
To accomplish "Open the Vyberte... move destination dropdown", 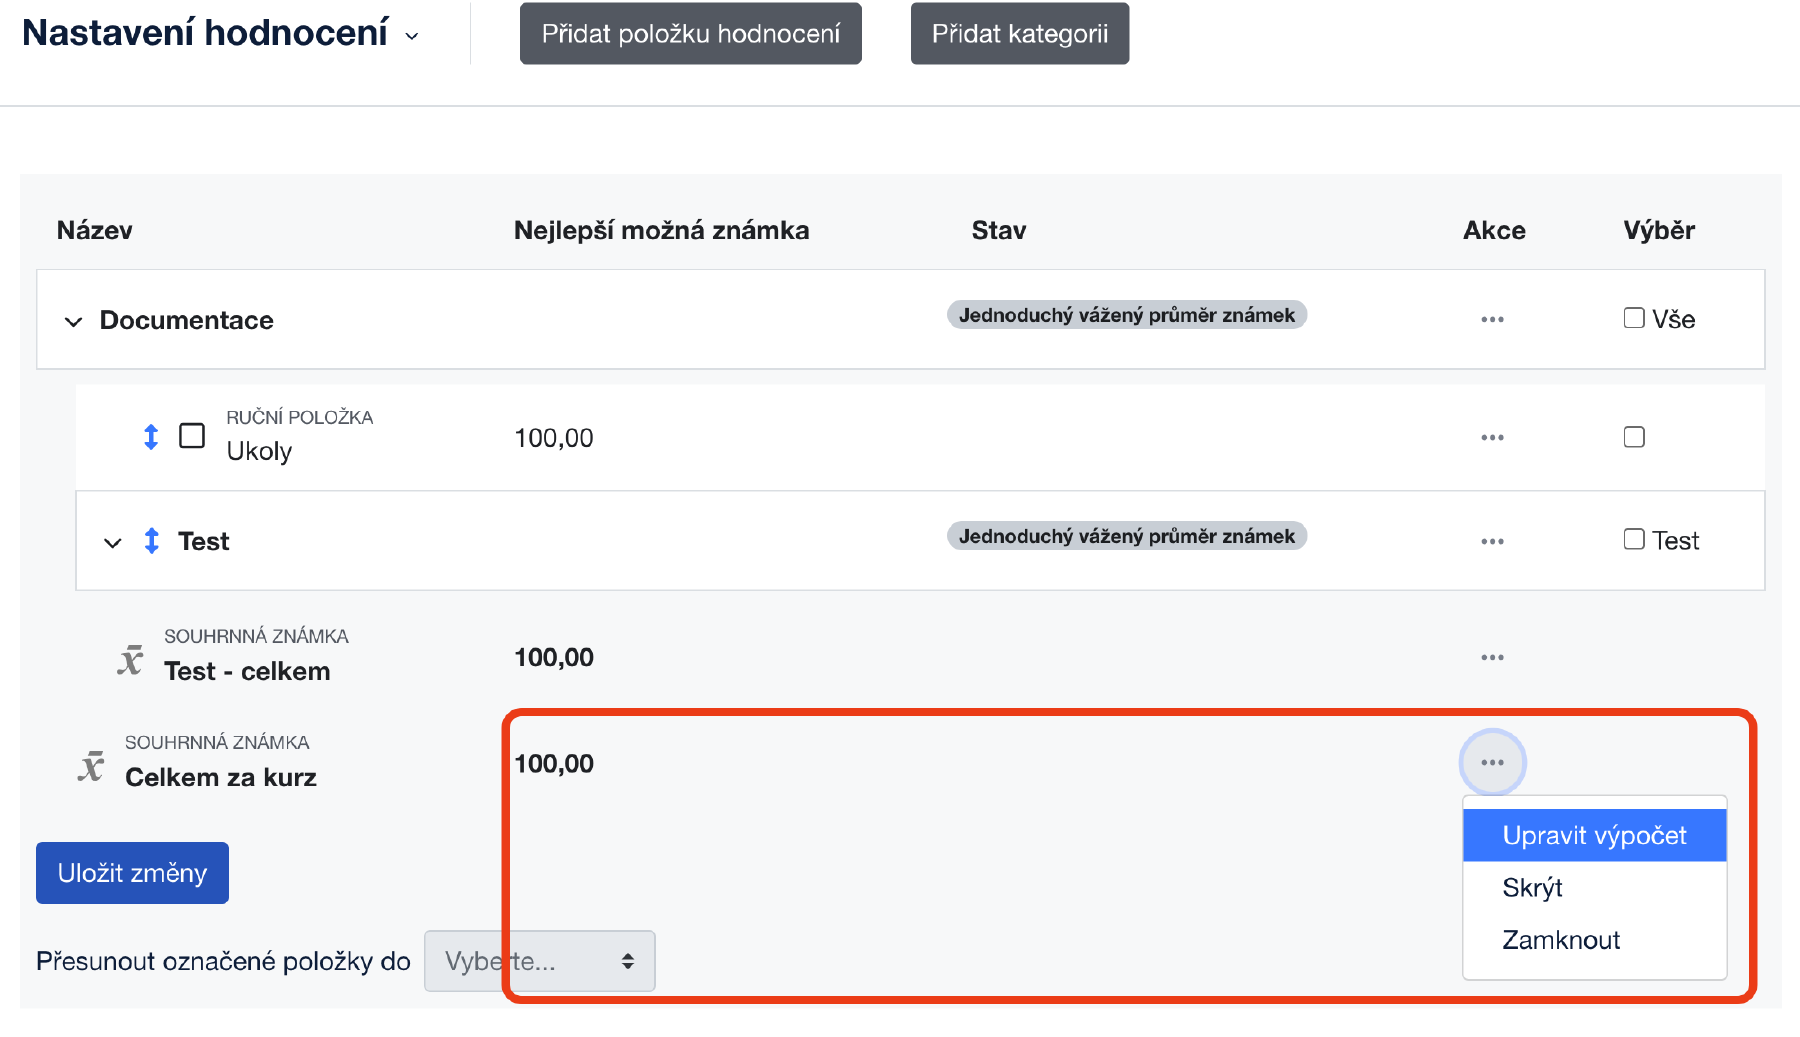I will [540, 961].
